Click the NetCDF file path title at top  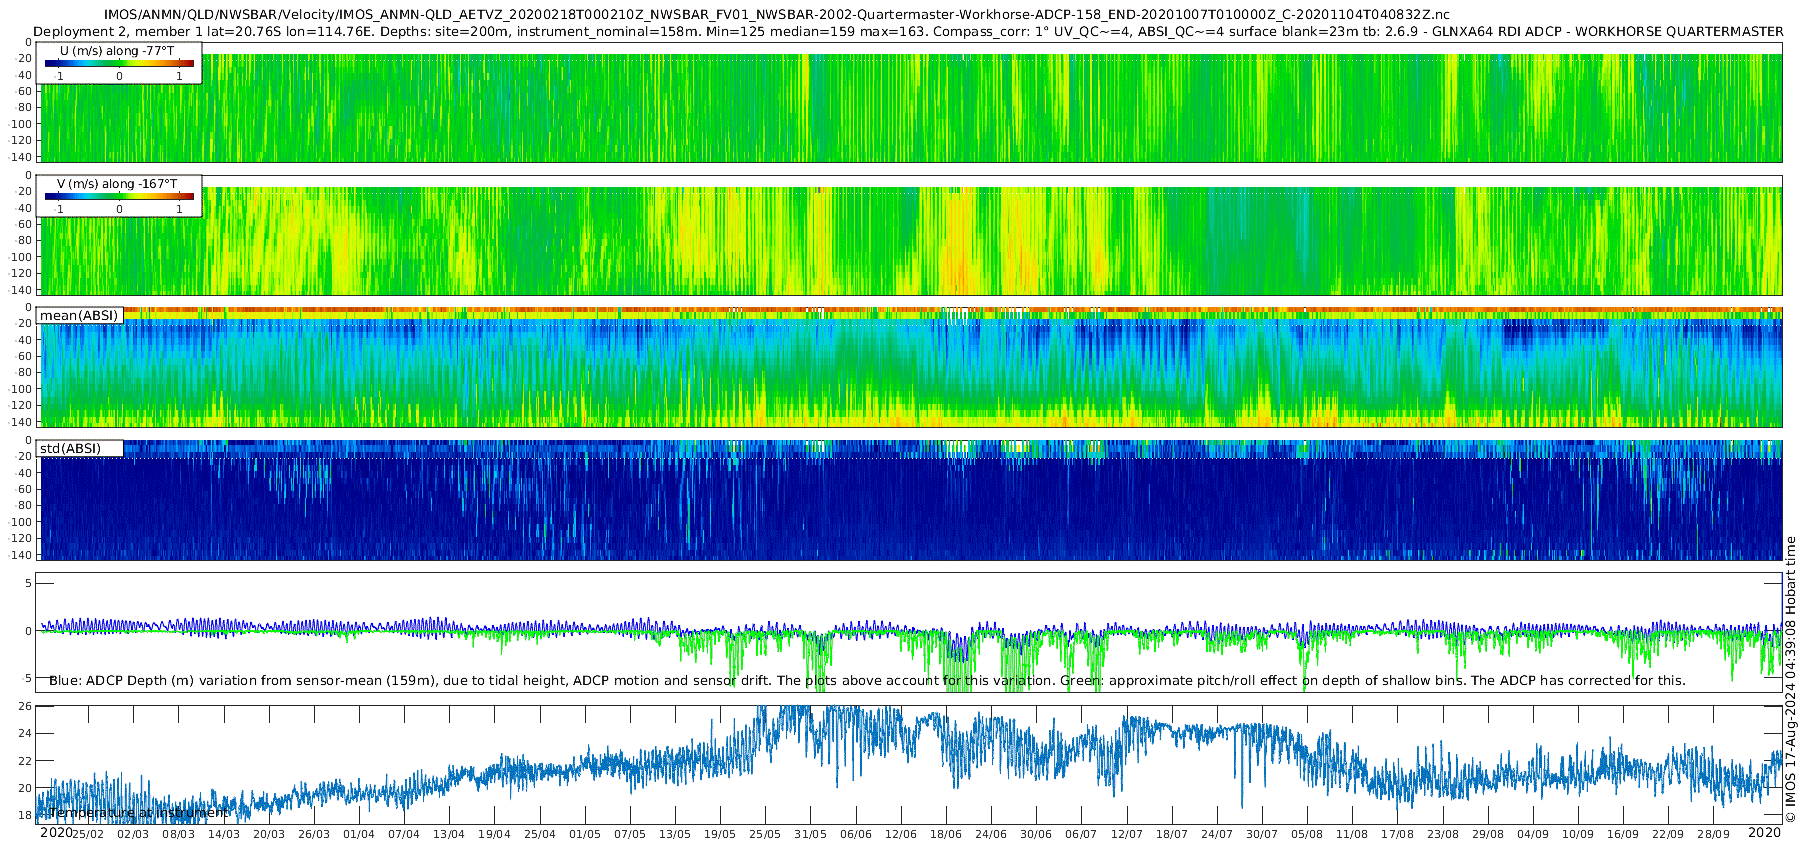coord(776,15)
